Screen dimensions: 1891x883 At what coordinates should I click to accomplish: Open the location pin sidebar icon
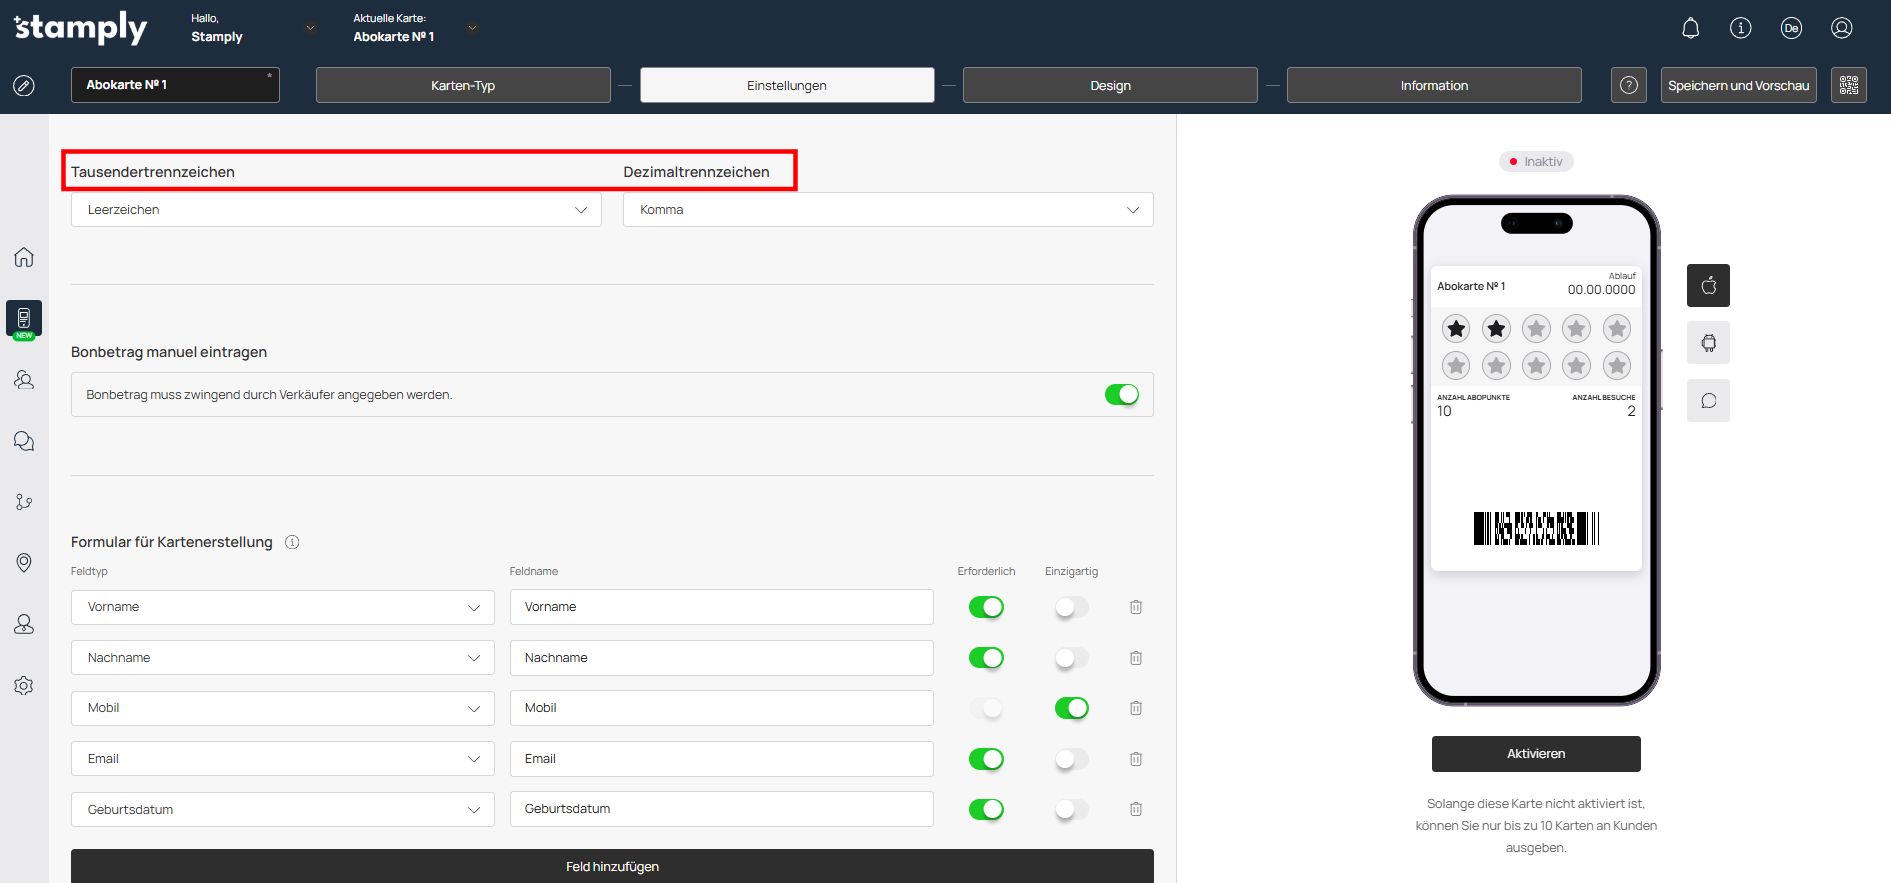click(x=24, y=563)
